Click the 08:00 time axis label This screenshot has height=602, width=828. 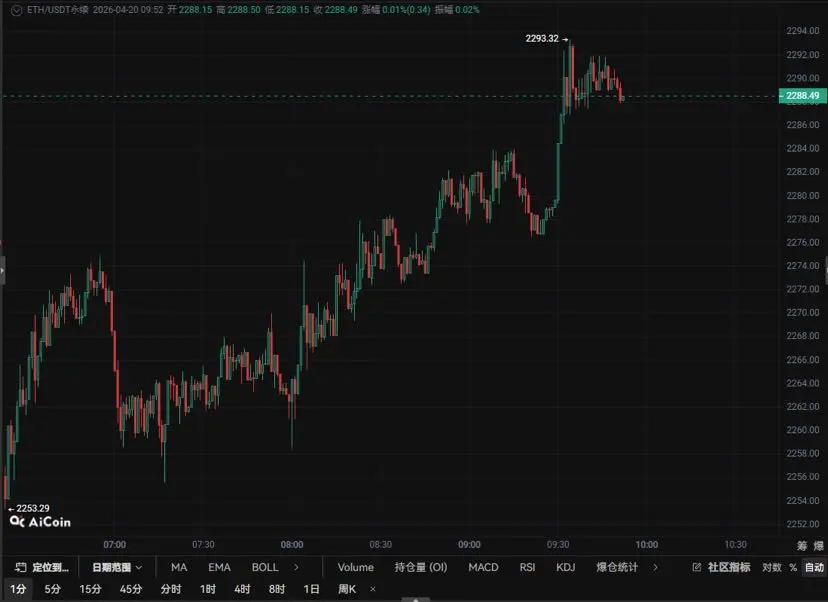coord(292,544)
